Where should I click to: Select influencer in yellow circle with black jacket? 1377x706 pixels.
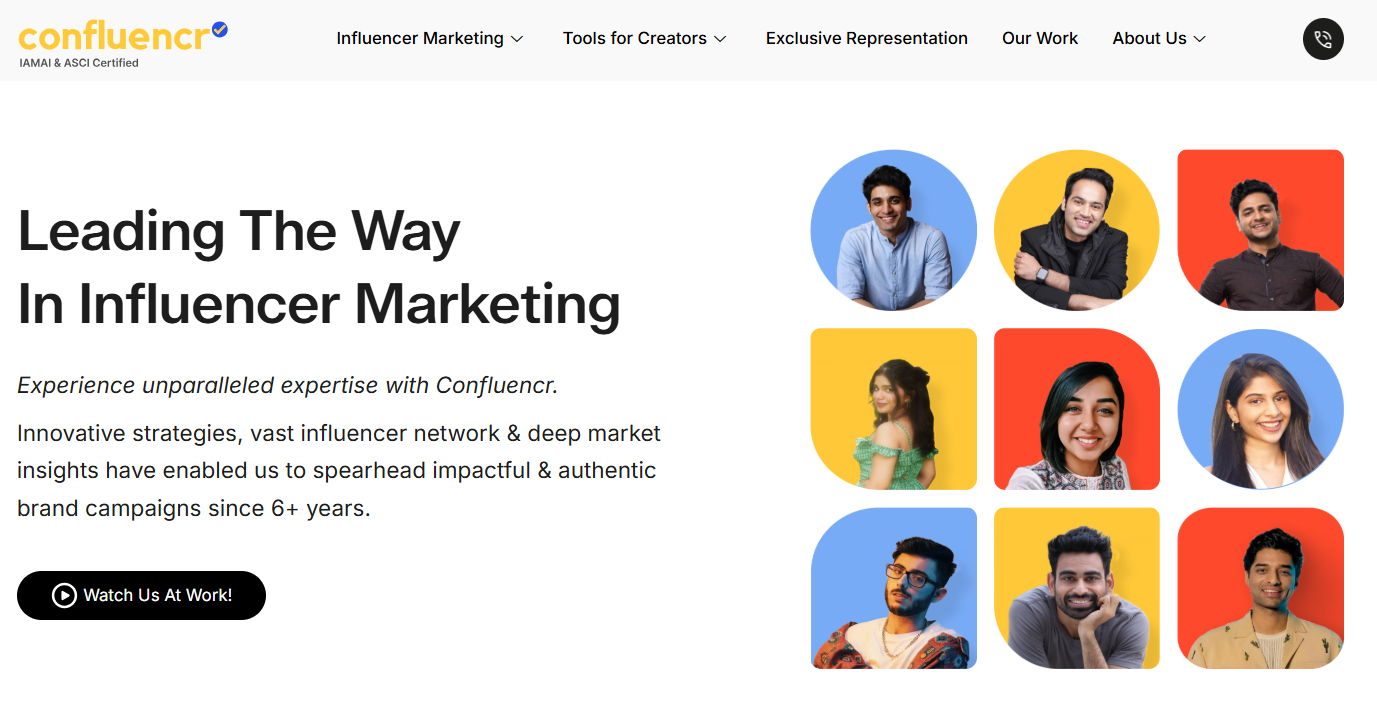pos(1077,230)
